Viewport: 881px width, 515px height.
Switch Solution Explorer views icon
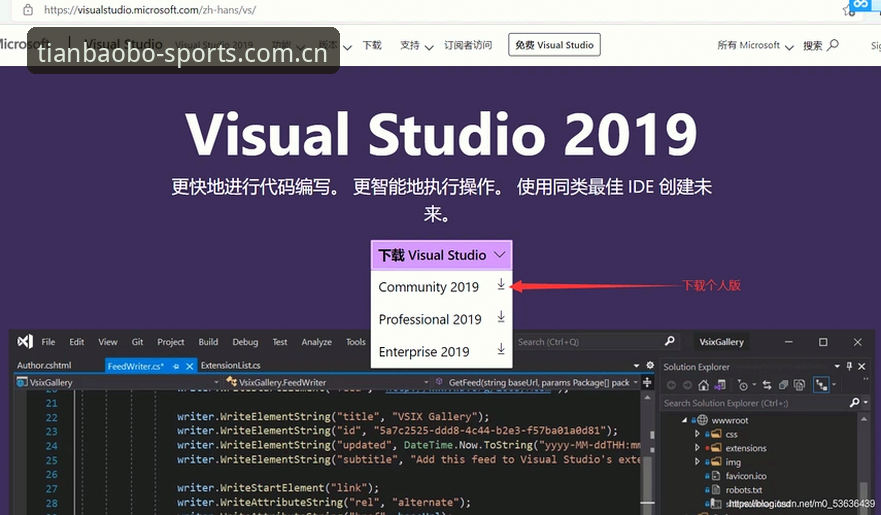720,385
